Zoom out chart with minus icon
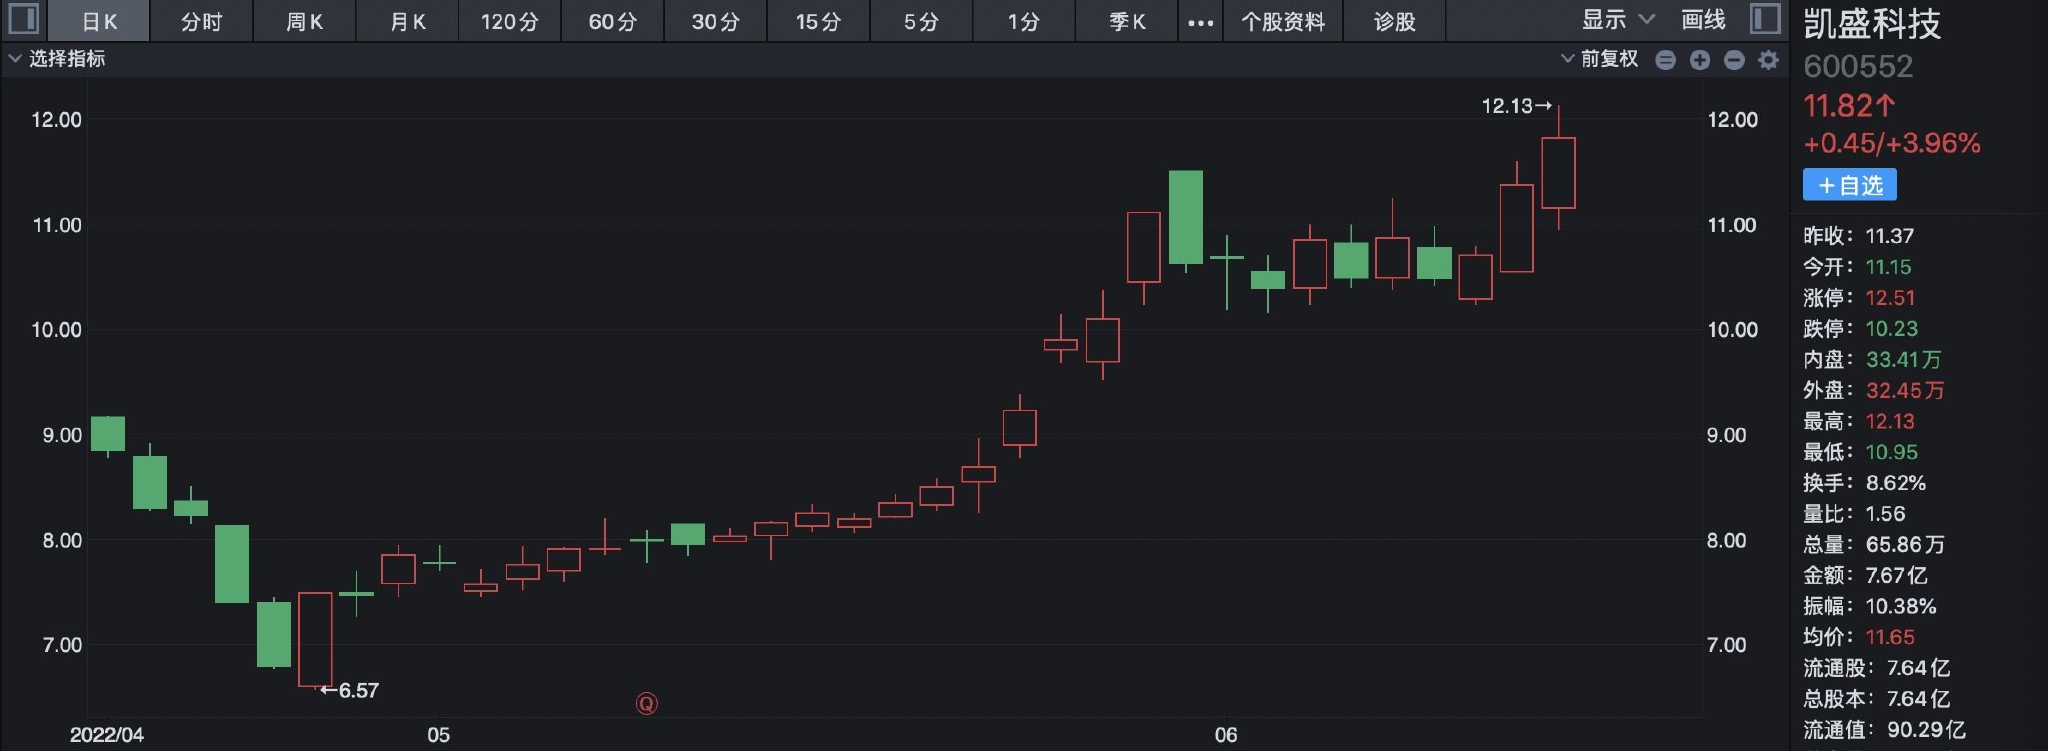Viewport: 2048px width, 751px height. pos(1734,60)
